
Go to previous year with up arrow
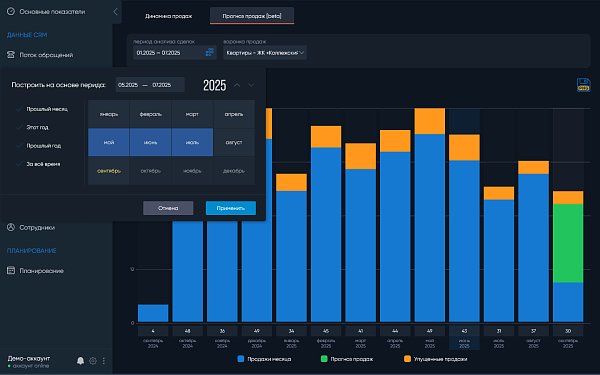[237, 85]
